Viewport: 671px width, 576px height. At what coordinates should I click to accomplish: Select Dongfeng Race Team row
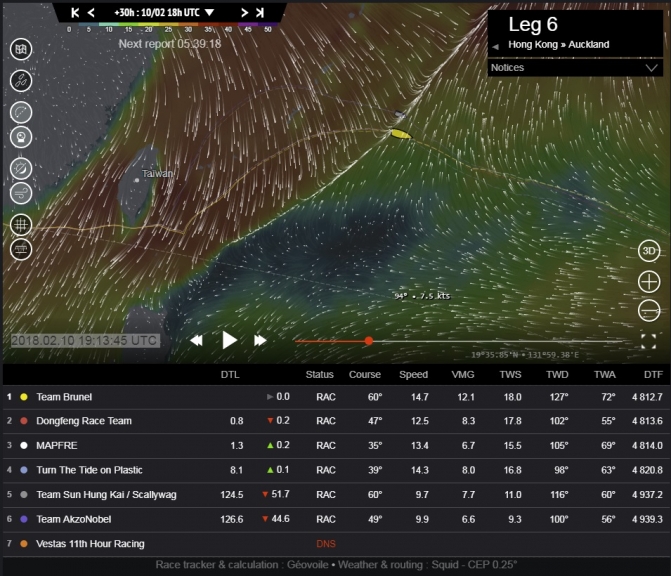(x=334, y=421)
